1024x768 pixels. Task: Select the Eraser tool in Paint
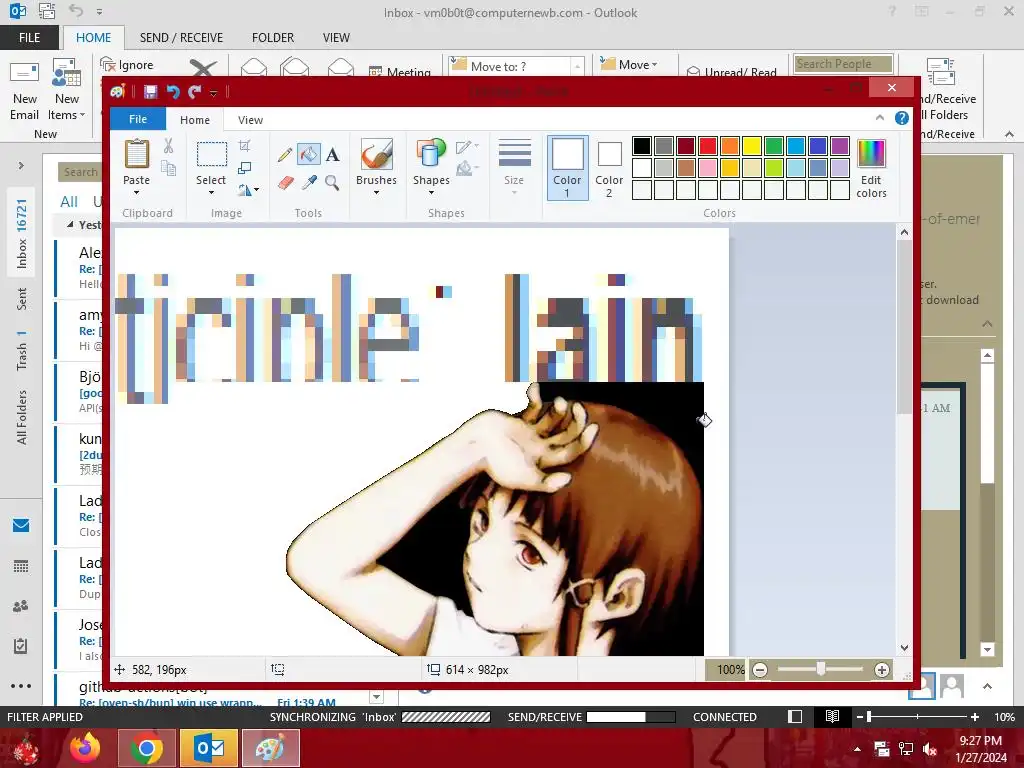[x=285, y=182]
